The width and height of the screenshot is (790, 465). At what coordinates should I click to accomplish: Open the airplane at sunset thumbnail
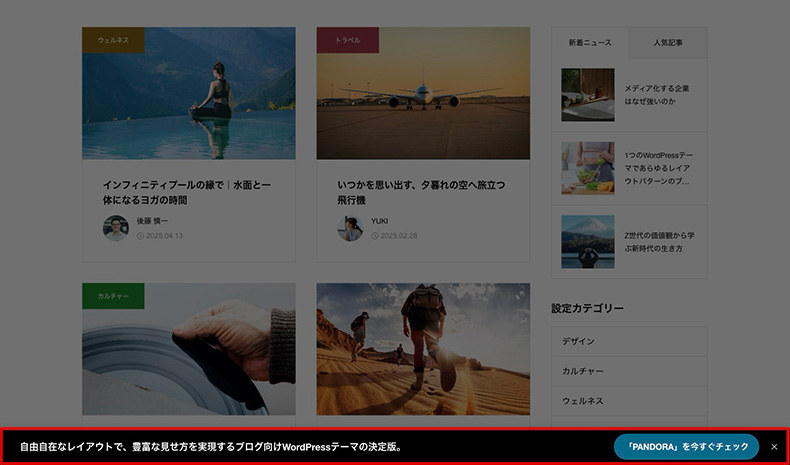pos(423,93)
